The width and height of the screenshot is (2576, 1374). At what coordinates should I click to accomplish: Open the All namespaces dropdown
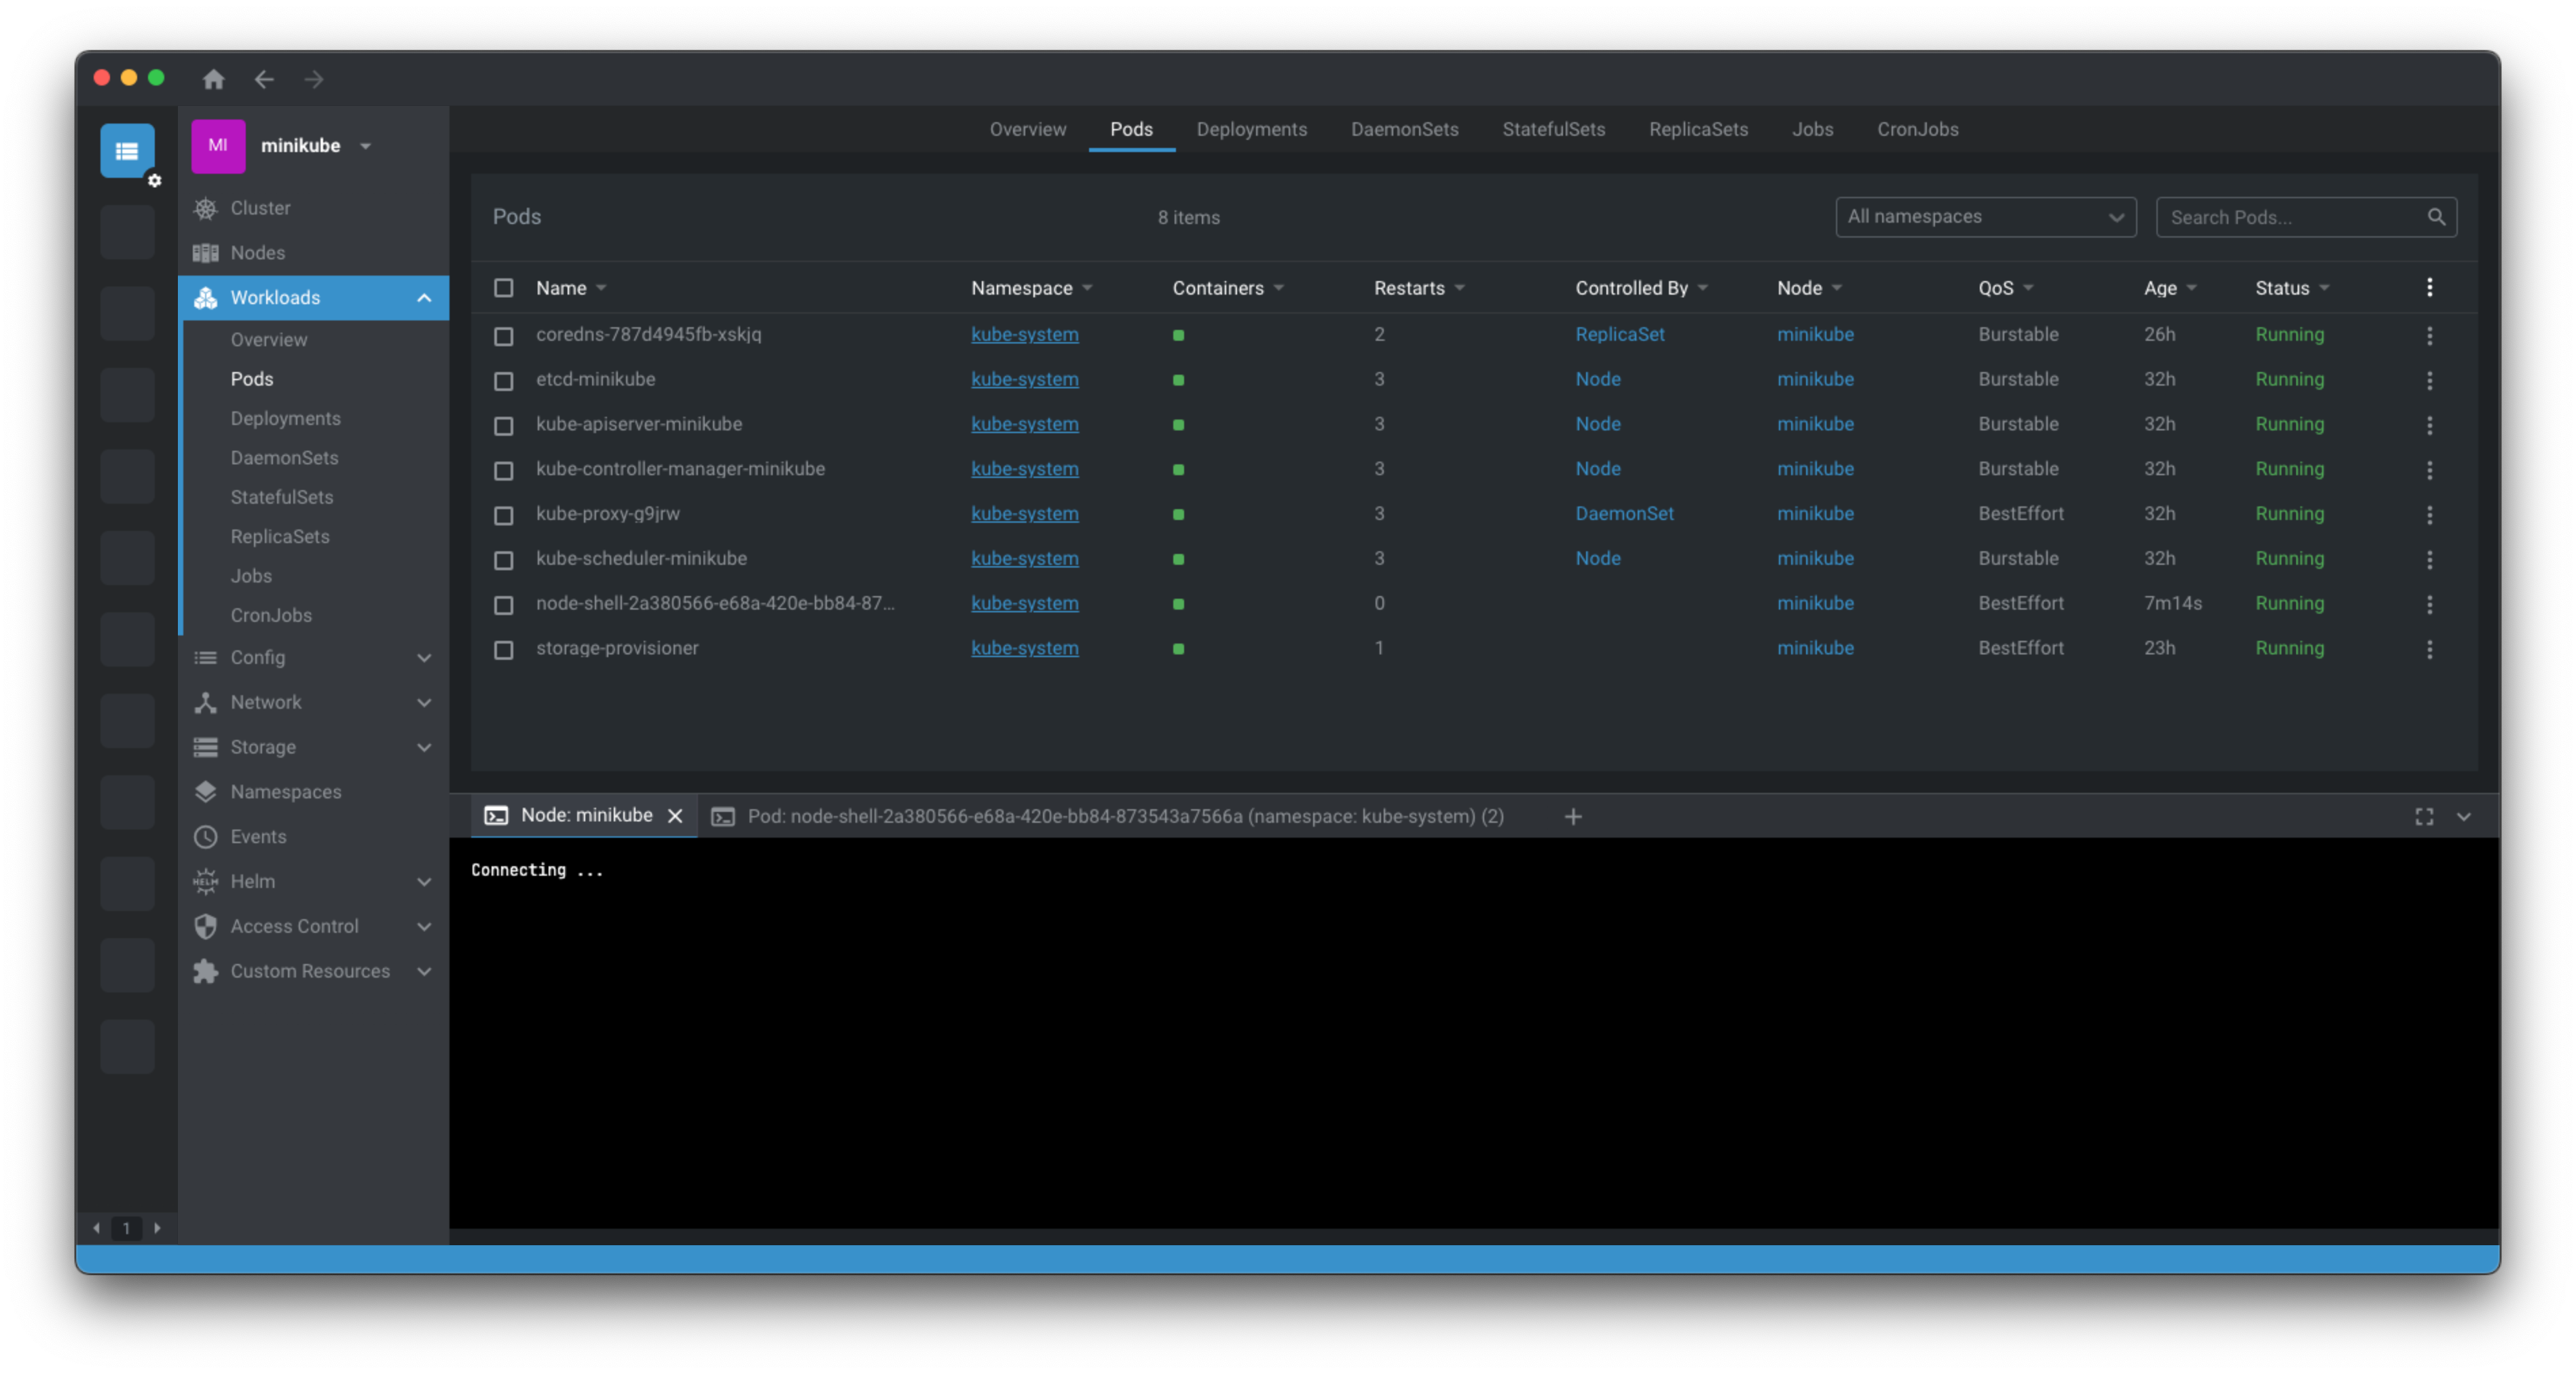(1985, 217)
